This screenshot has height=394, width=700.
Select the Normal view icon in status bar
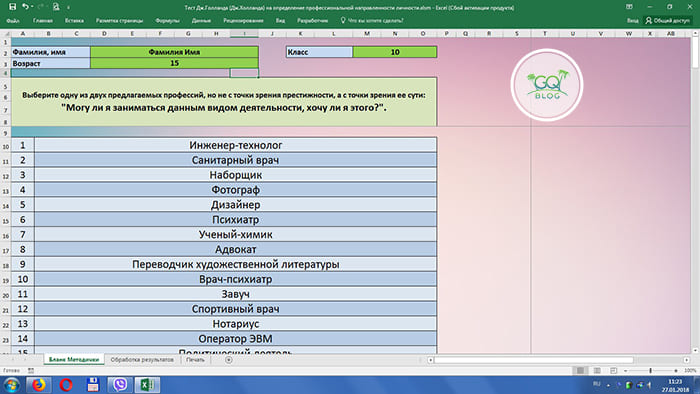[x=580, y=370]
